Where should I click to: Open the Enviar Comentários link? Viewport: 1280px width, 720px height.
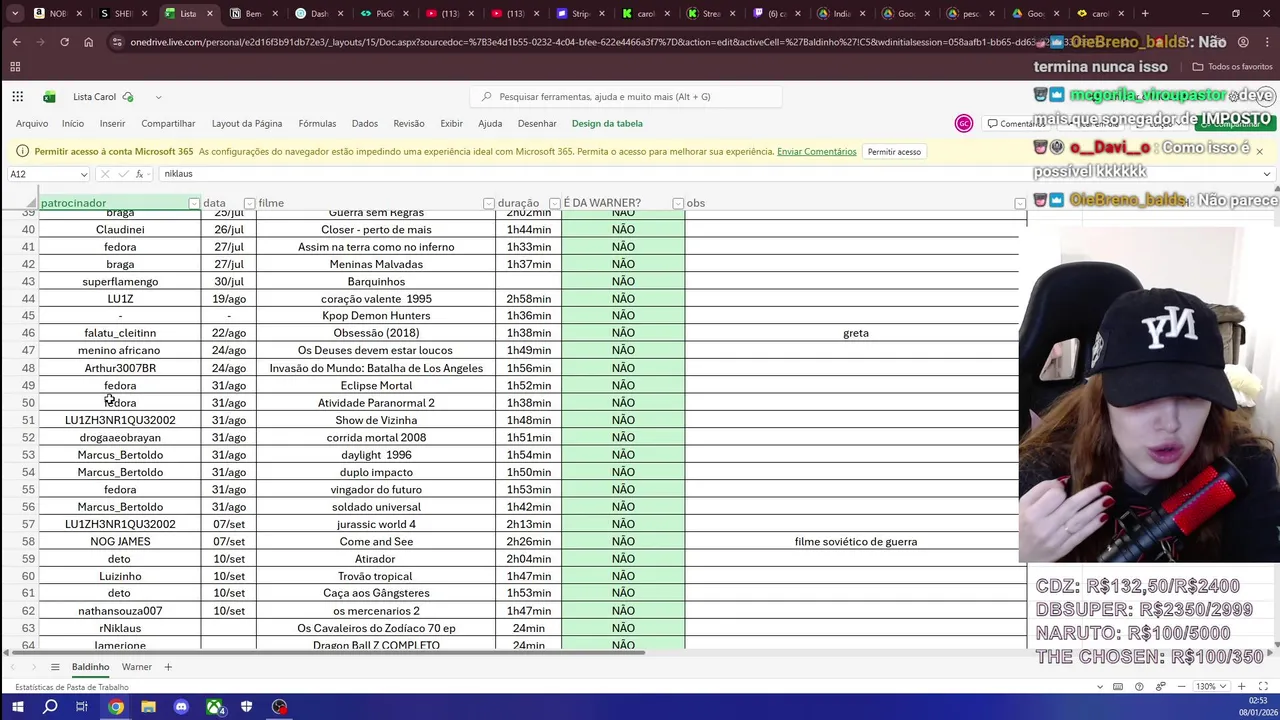point(816,152)
